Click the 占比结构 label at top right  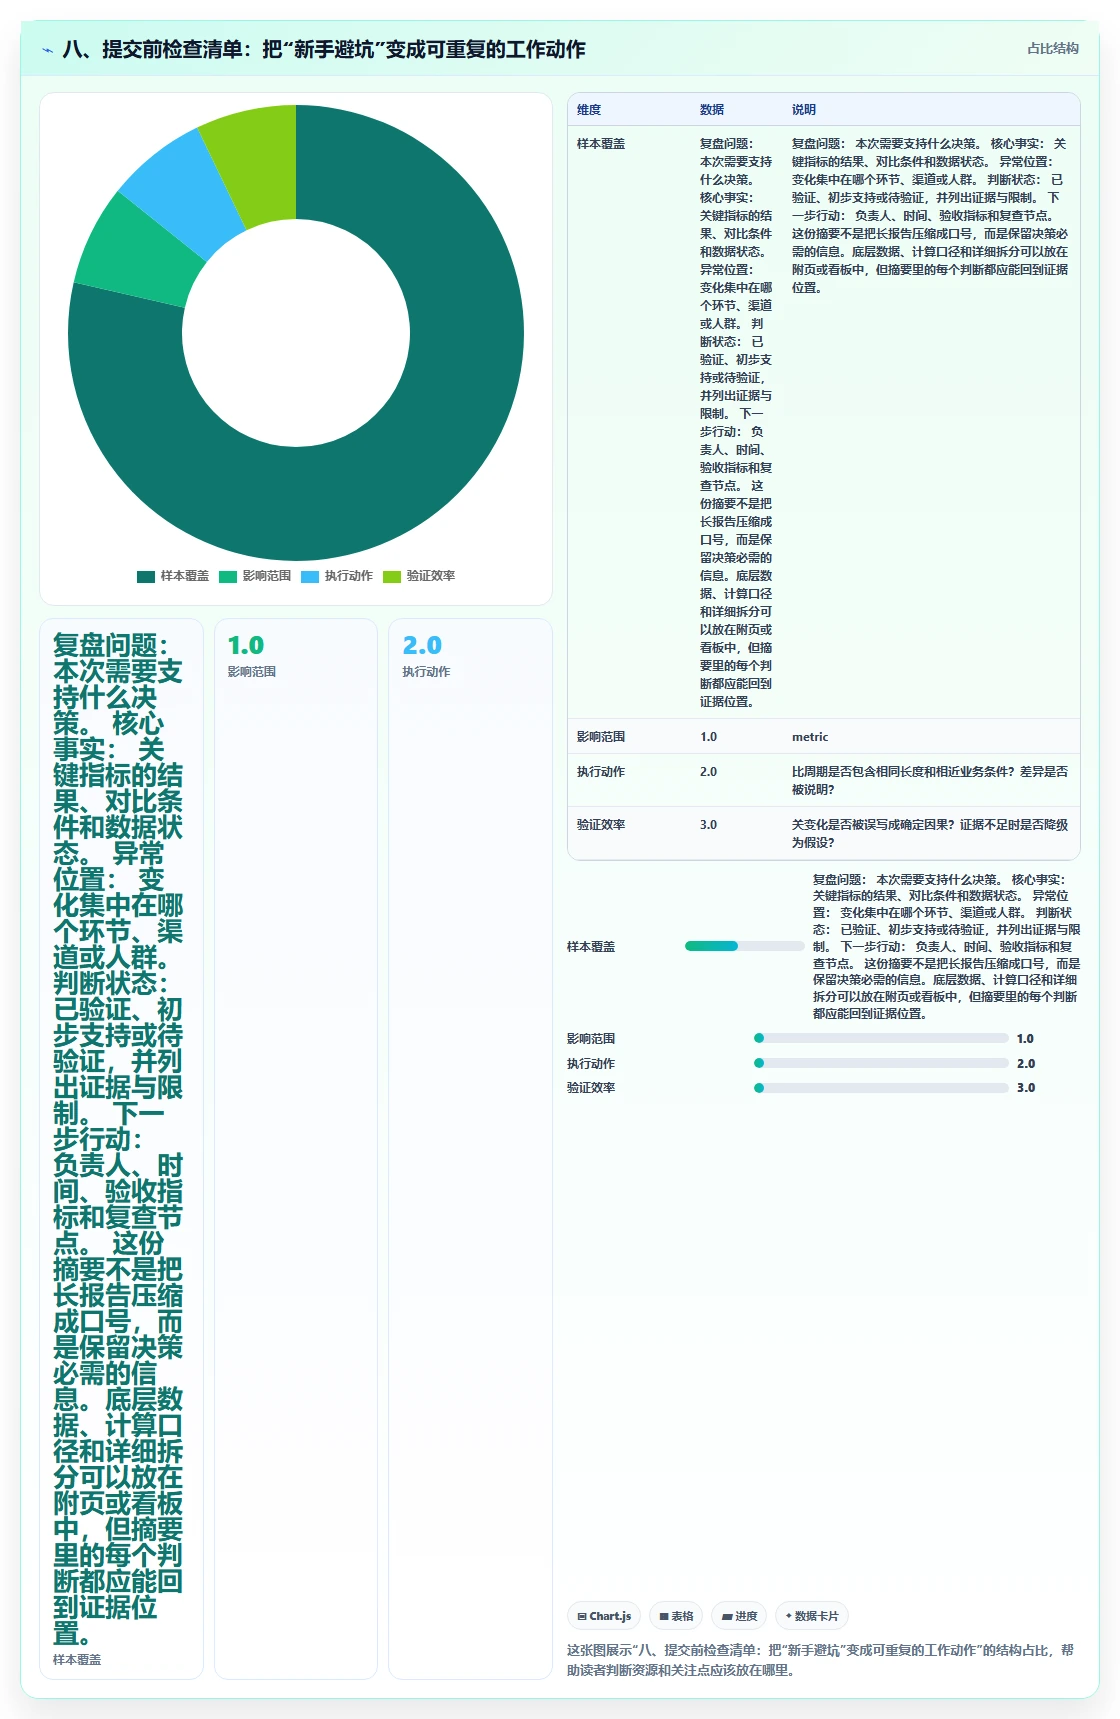[x=1053, y=48]
